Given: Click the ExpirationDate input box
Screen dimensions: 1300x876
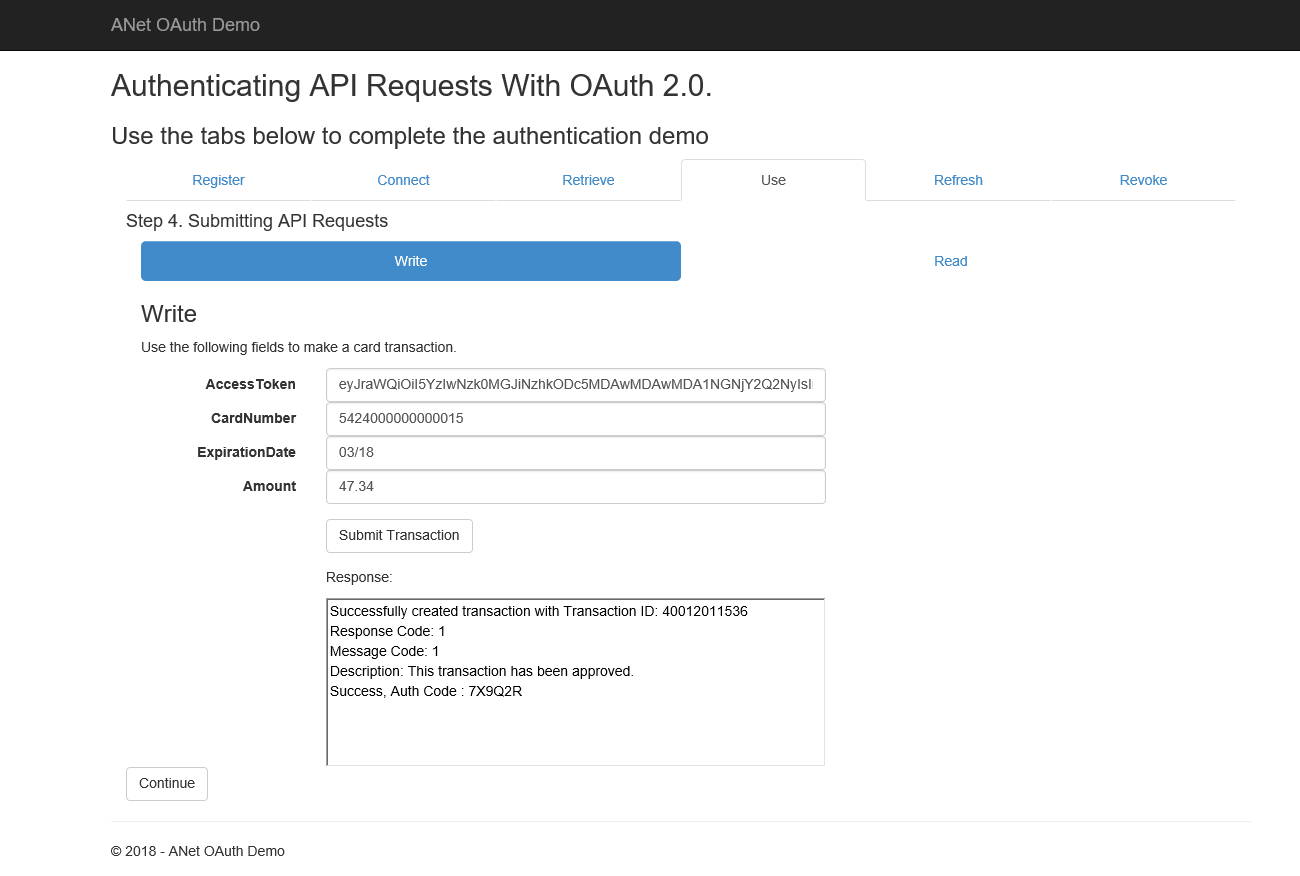Looking at the screenshot, I should (575, 452).
